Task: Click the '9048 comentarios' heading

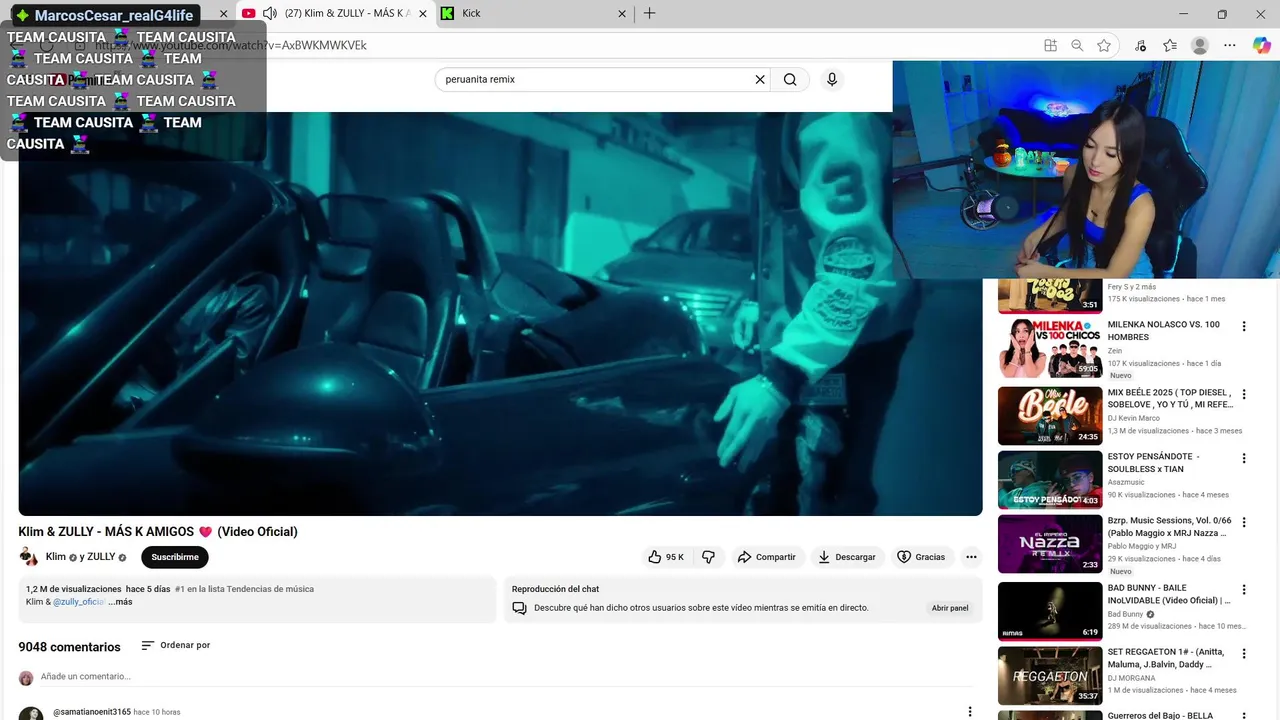Action: click(x=69, y=647)
